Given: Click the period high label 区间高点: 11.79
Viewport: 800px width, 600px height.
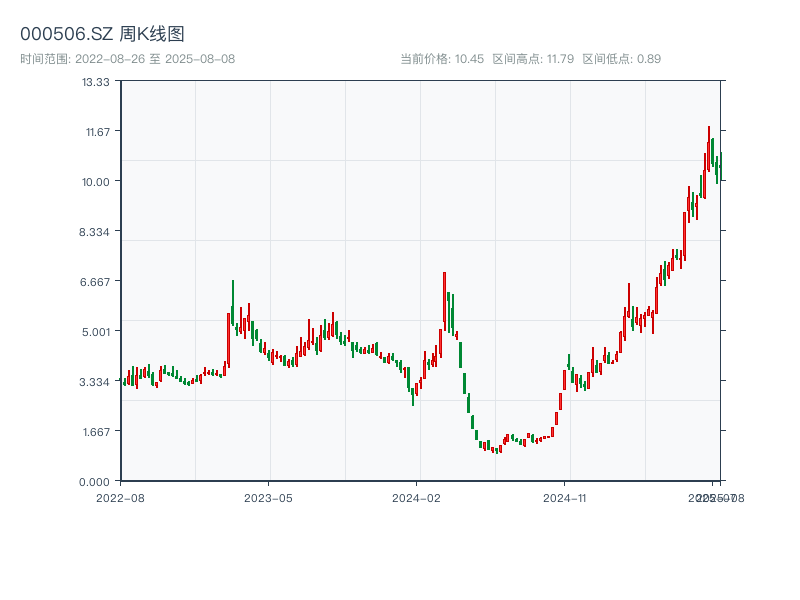Looking at the screenshot, I should [533, 59].
